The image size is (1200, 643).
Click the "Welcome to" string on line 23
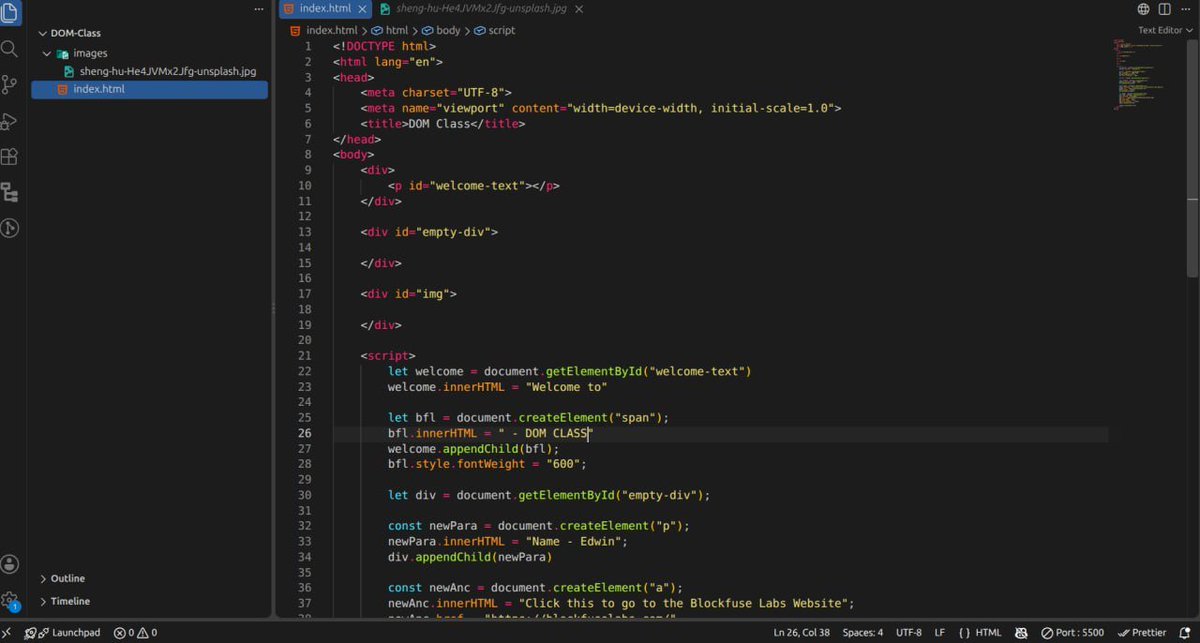(x=566, y=387)
